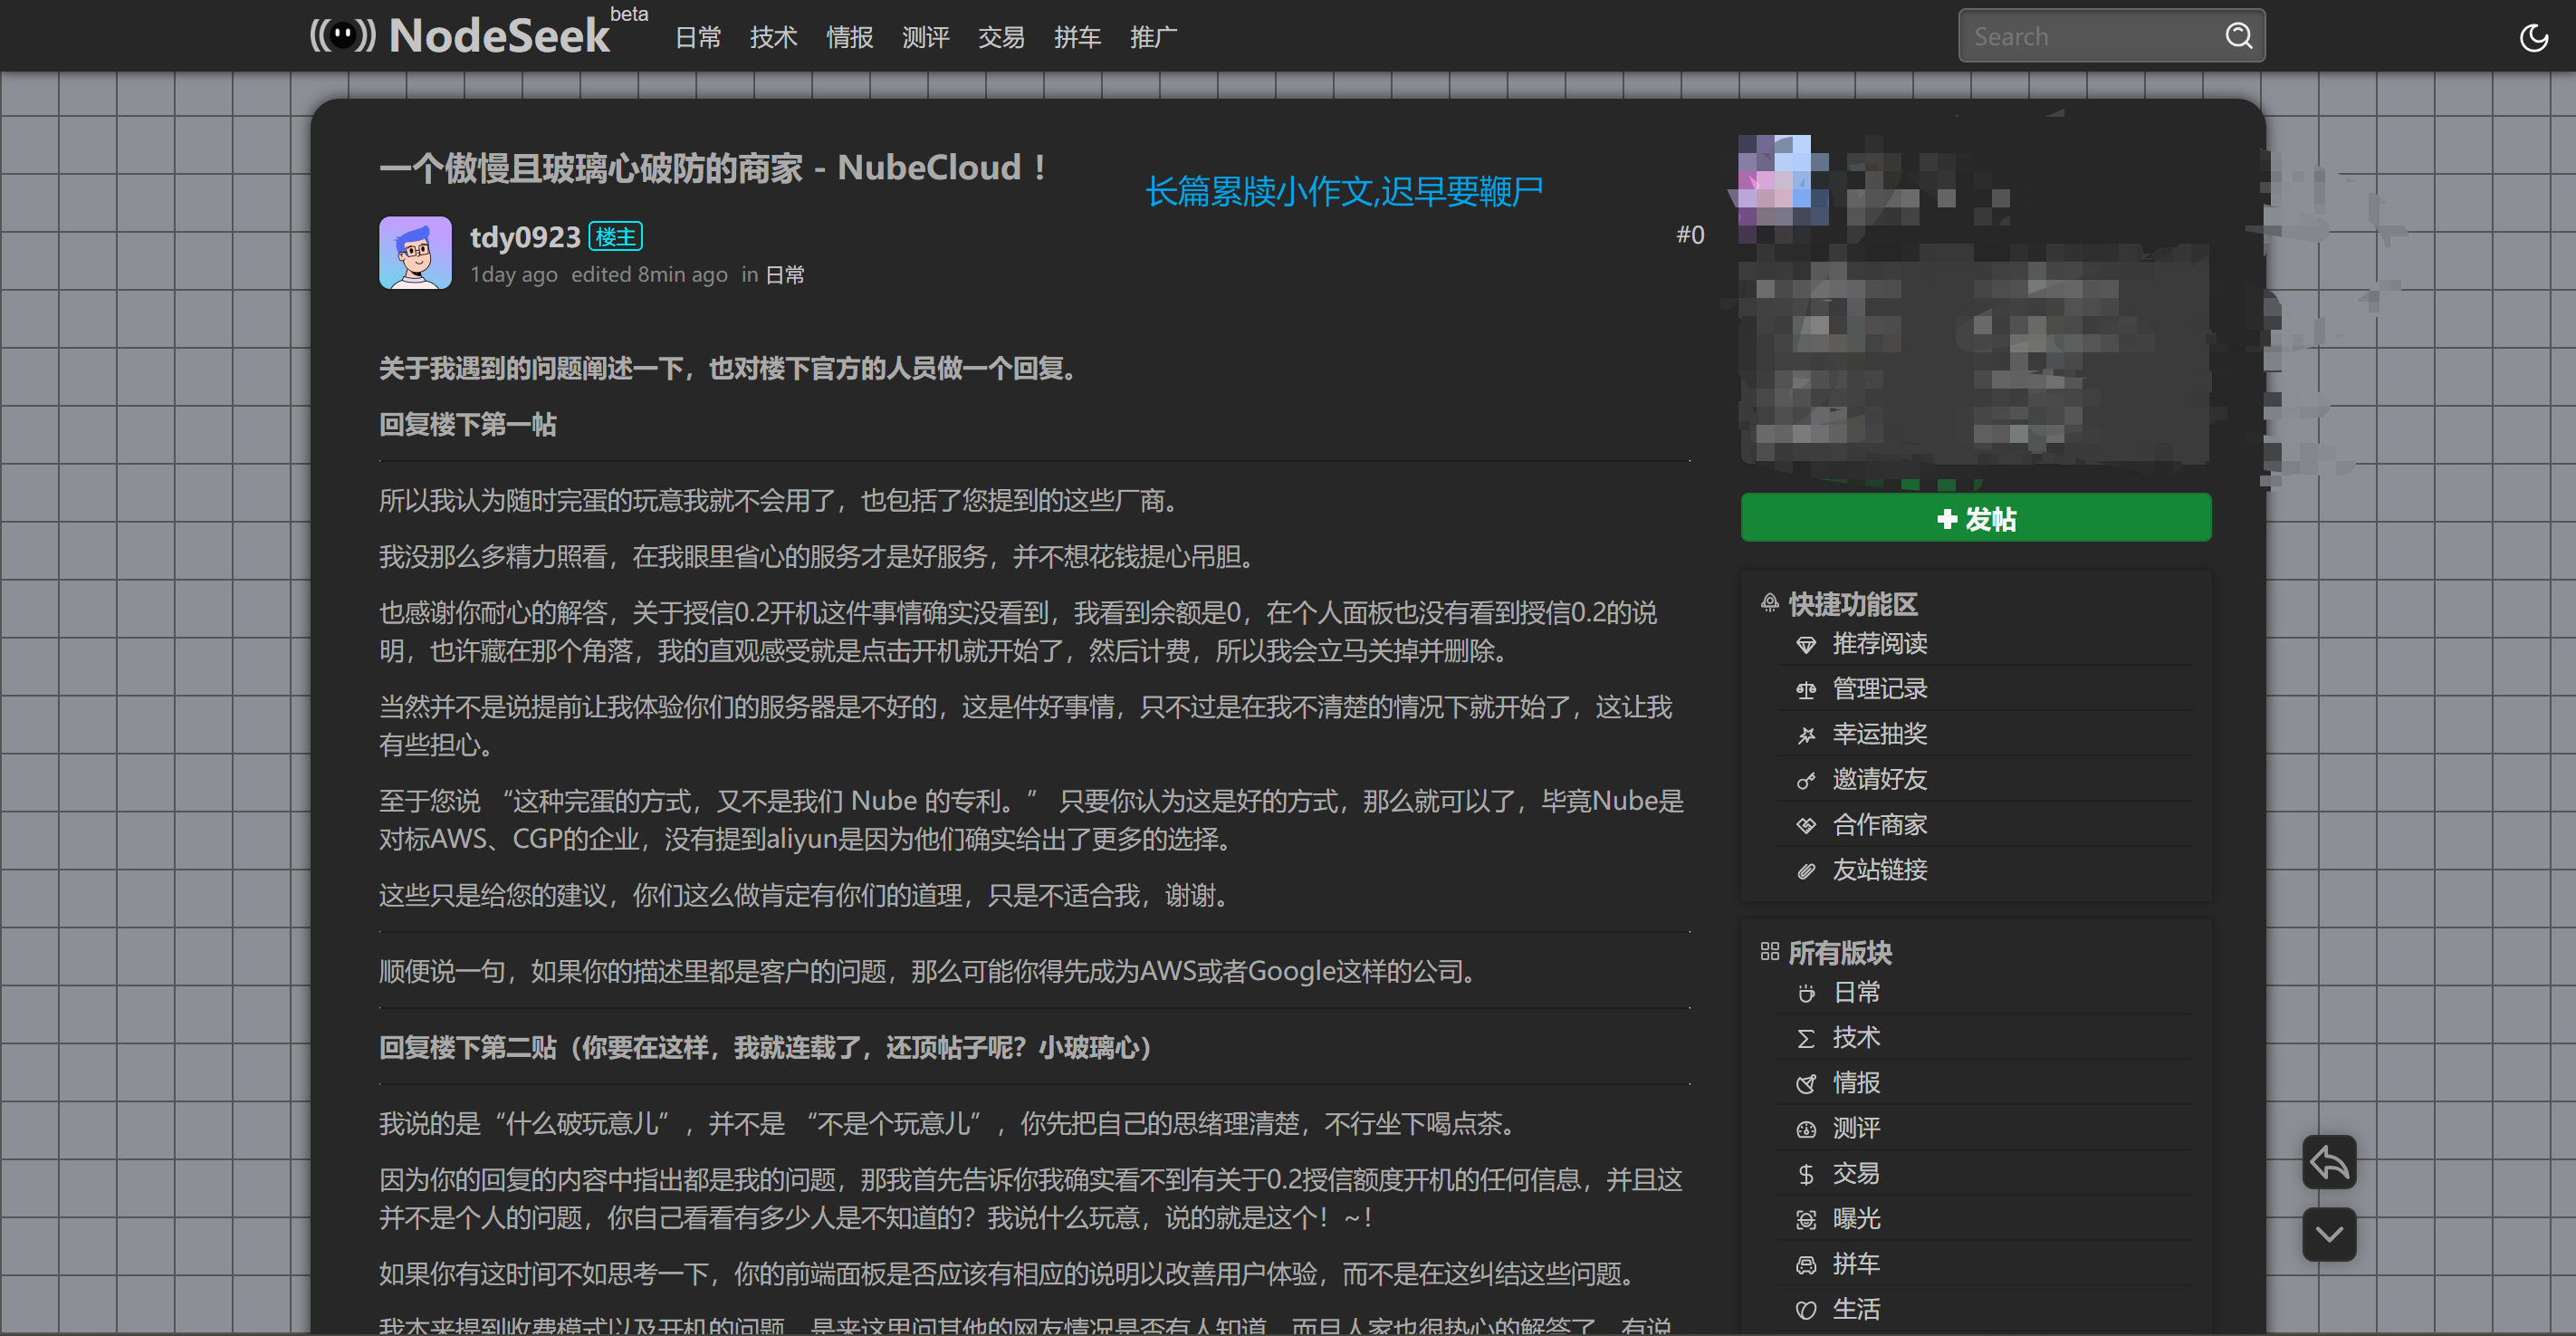The height and width of the screenshot is (1336, 2576).
Task: Open the 测评 nav menu item
Action: (x=926, y=37)
